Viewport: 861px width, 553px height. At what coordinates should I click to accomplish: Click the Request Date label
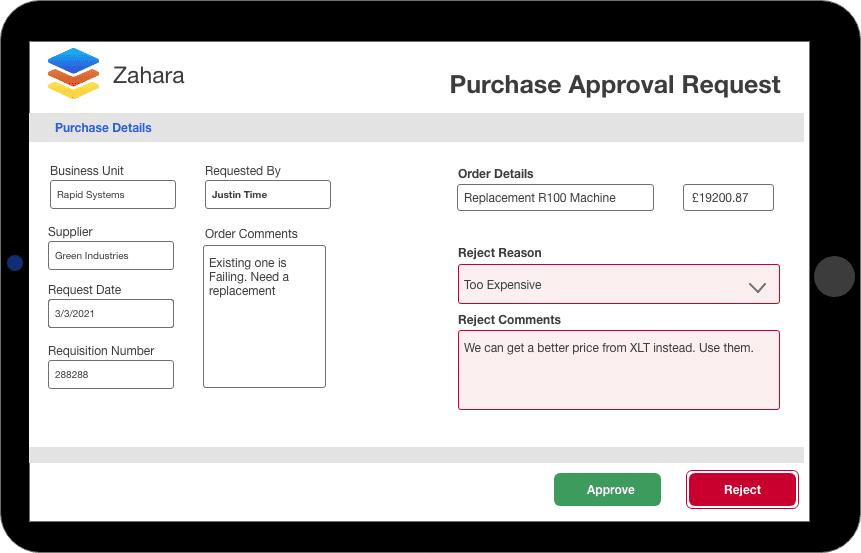pyautogui.click(x=85, y=289)
